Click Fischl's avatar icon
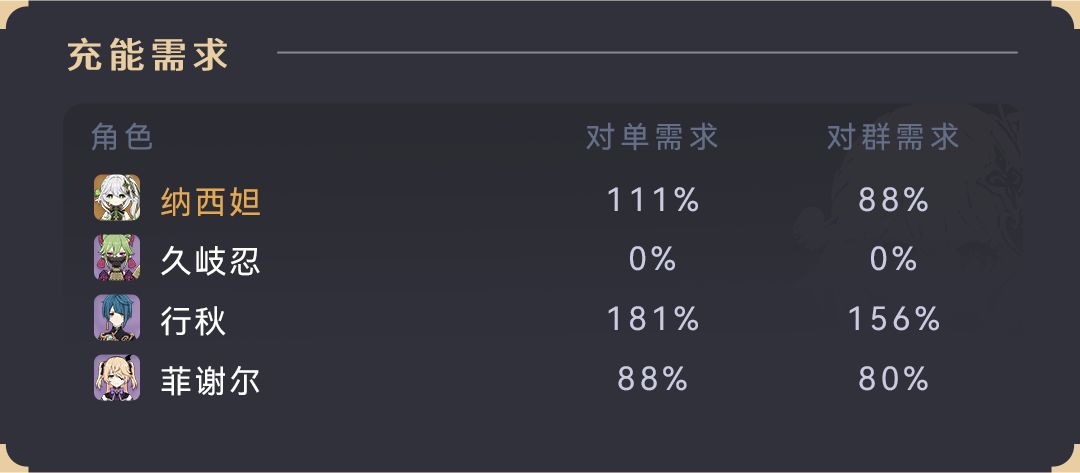This screenshot has height=473, width=1080. point(117,378)
